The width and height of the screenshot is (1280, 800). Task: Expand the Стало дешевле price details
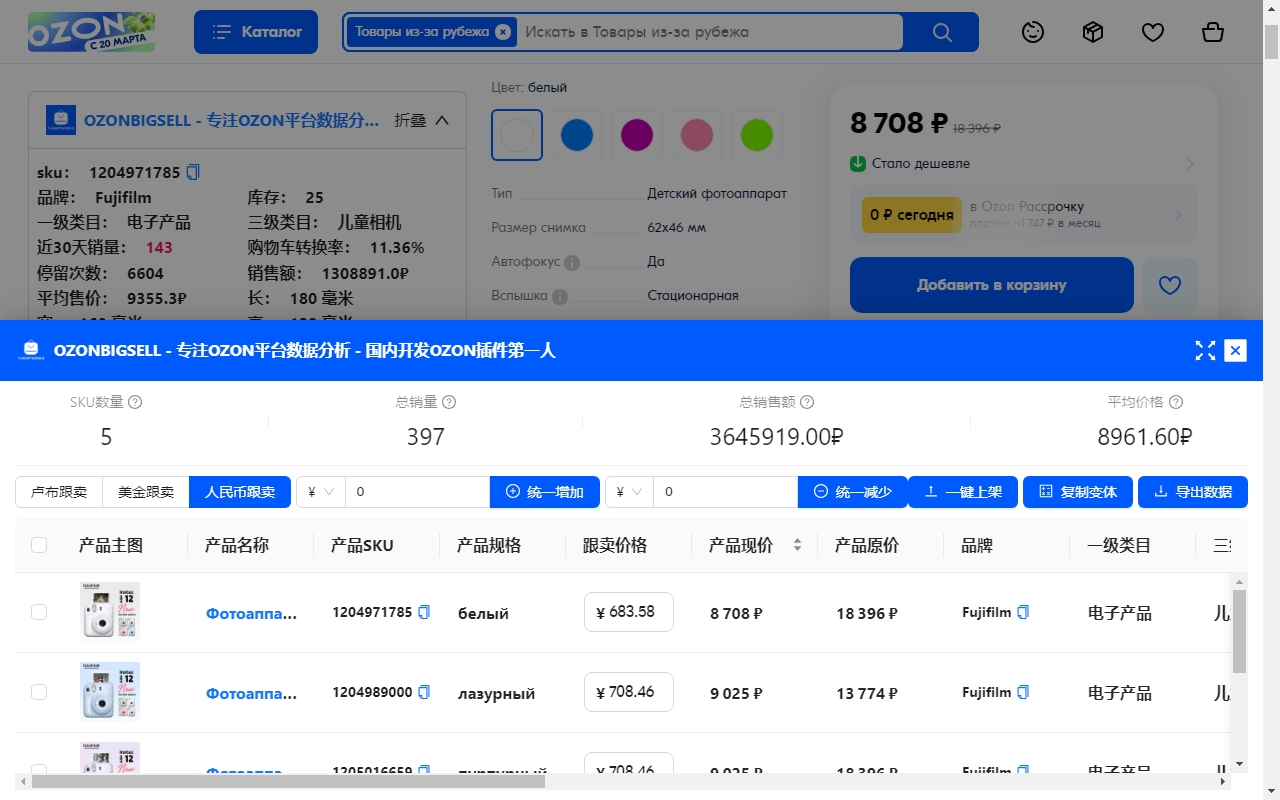(x=1023, y=163)
